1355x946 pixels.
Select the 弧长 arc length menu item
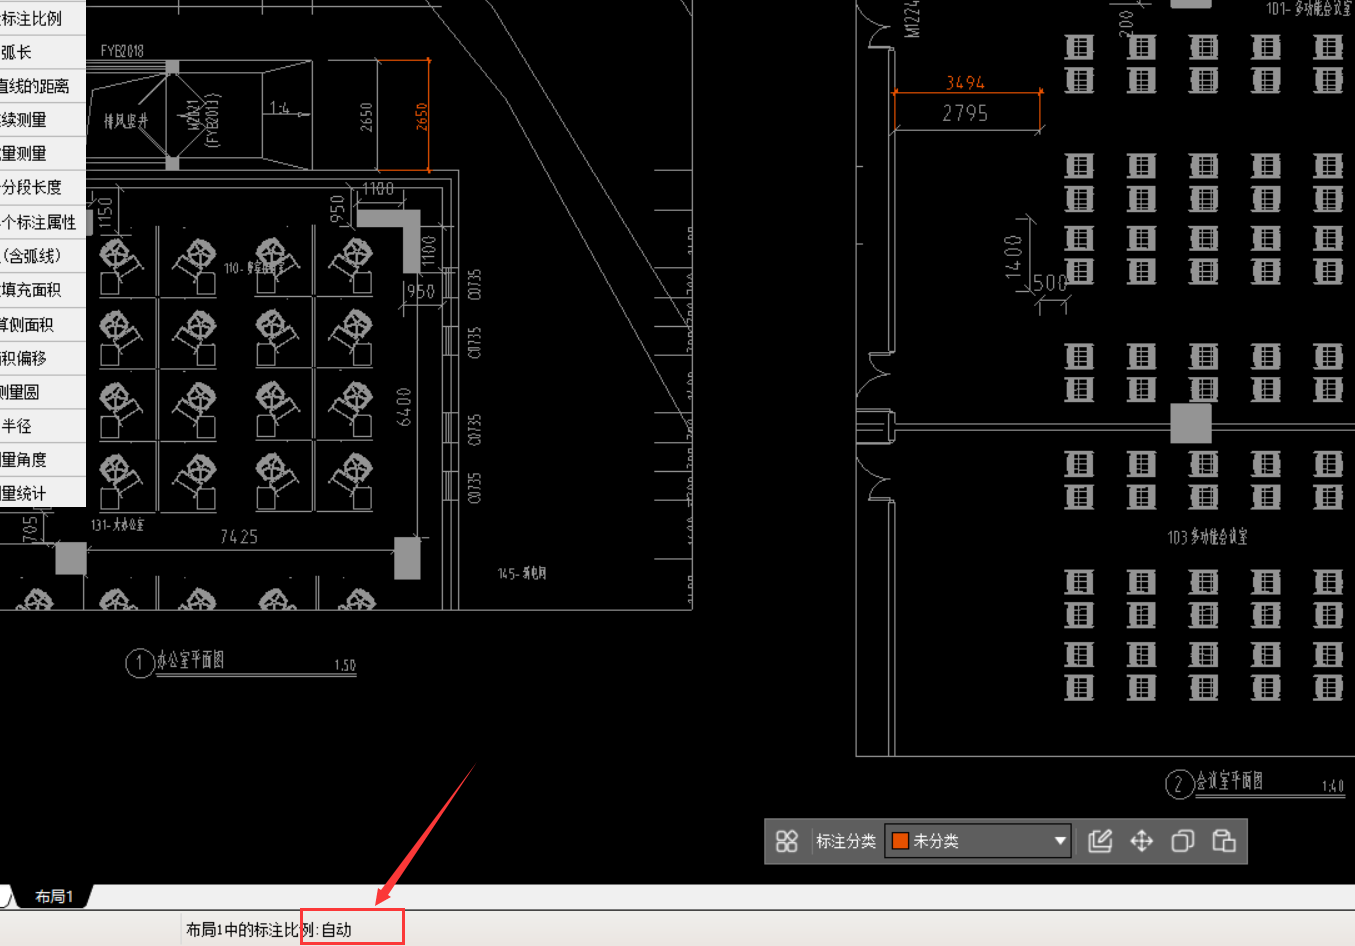click(x=18, y=52)
